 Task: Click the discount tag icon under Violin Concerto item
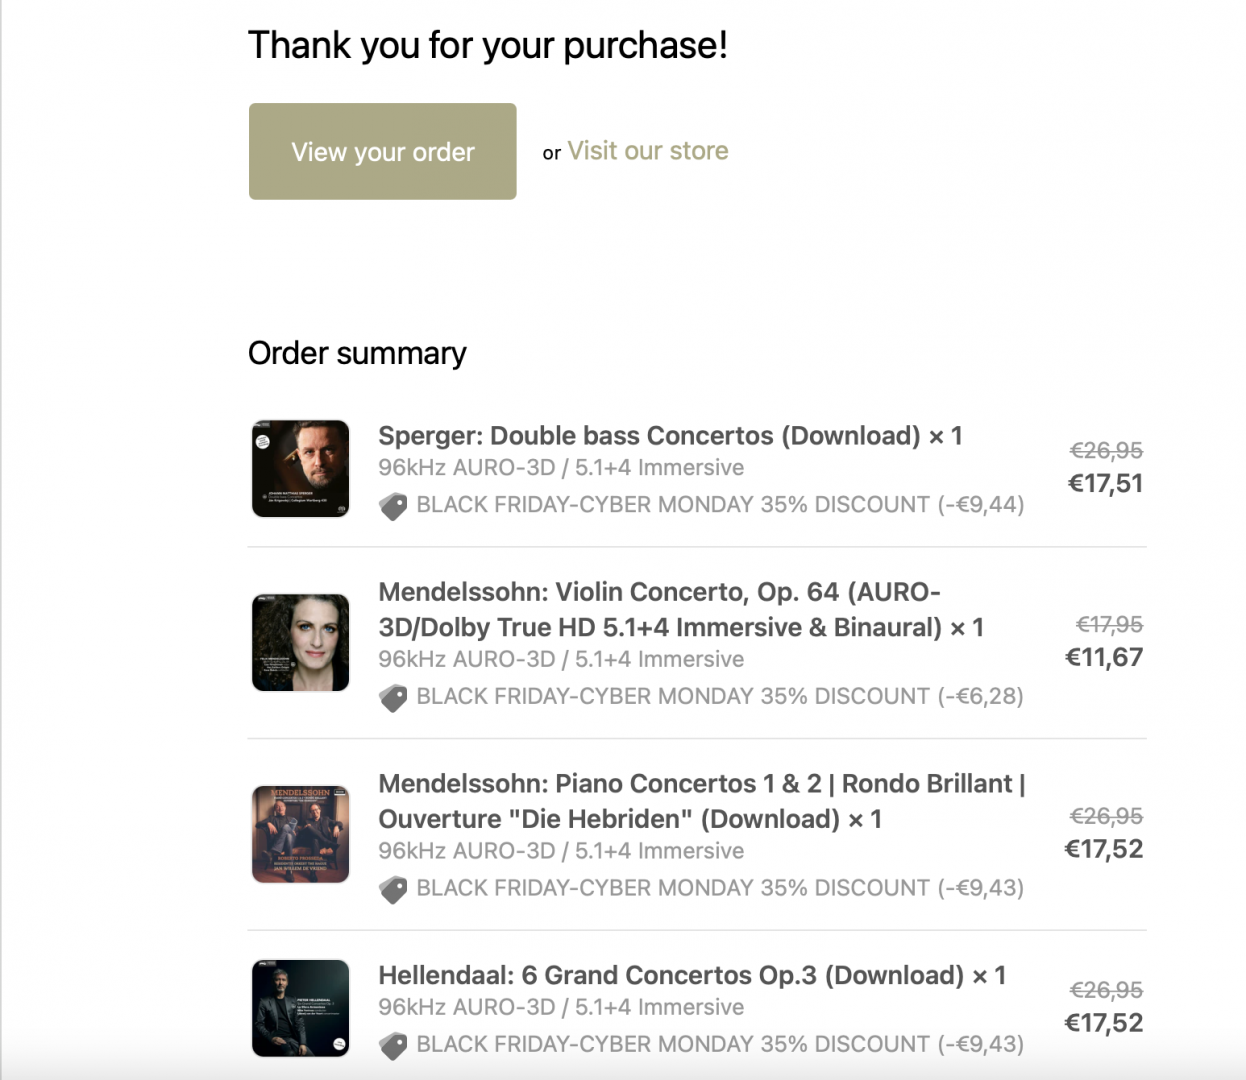[x=393, y=697]
